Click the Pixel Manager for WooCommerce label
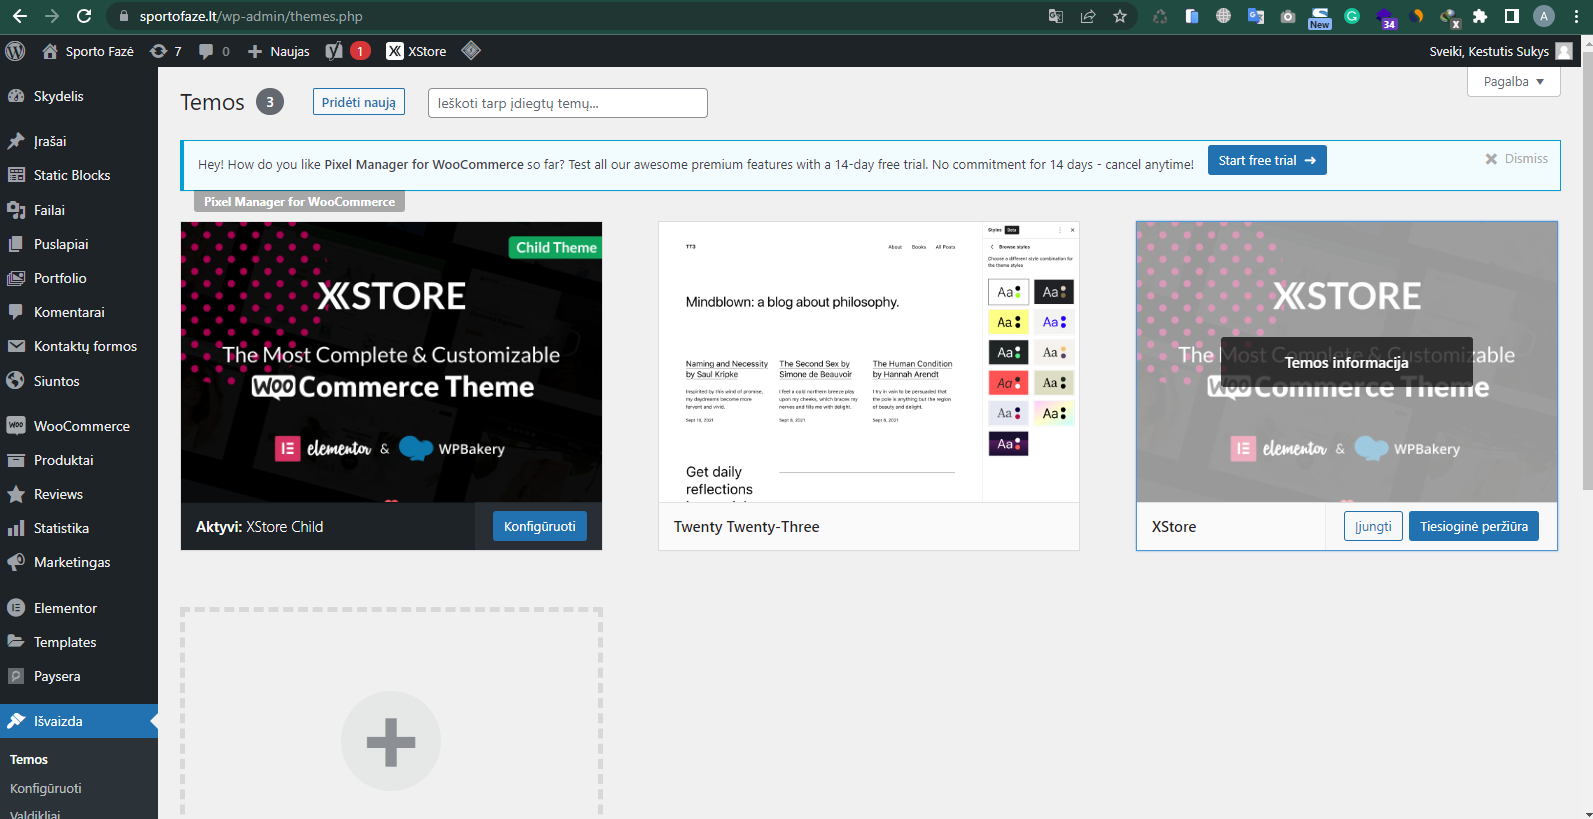The width and height of the screenshot is (1593, 819). click(x=300, y=201)
